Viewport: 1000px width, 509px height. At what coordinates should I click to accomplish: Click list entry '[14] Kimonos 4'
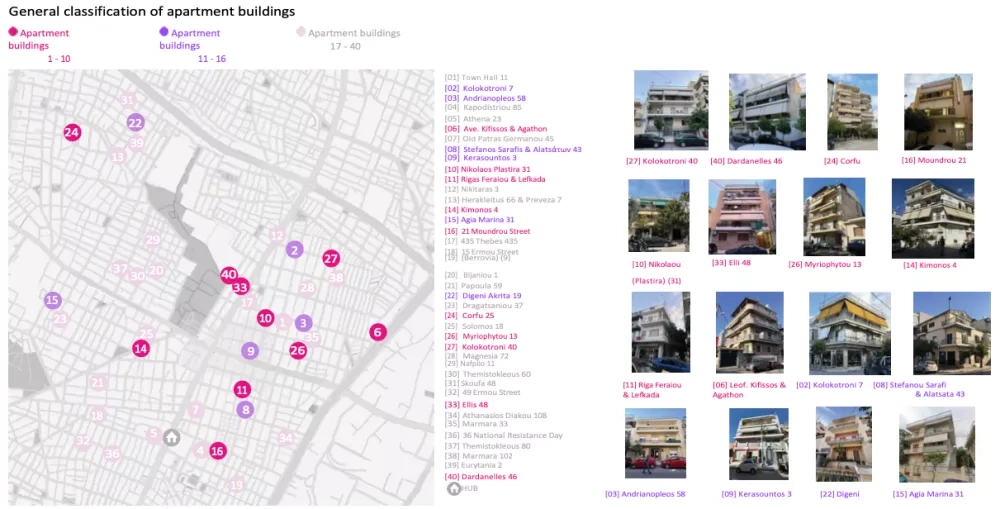pyautogui.click(x=471, y=210)
